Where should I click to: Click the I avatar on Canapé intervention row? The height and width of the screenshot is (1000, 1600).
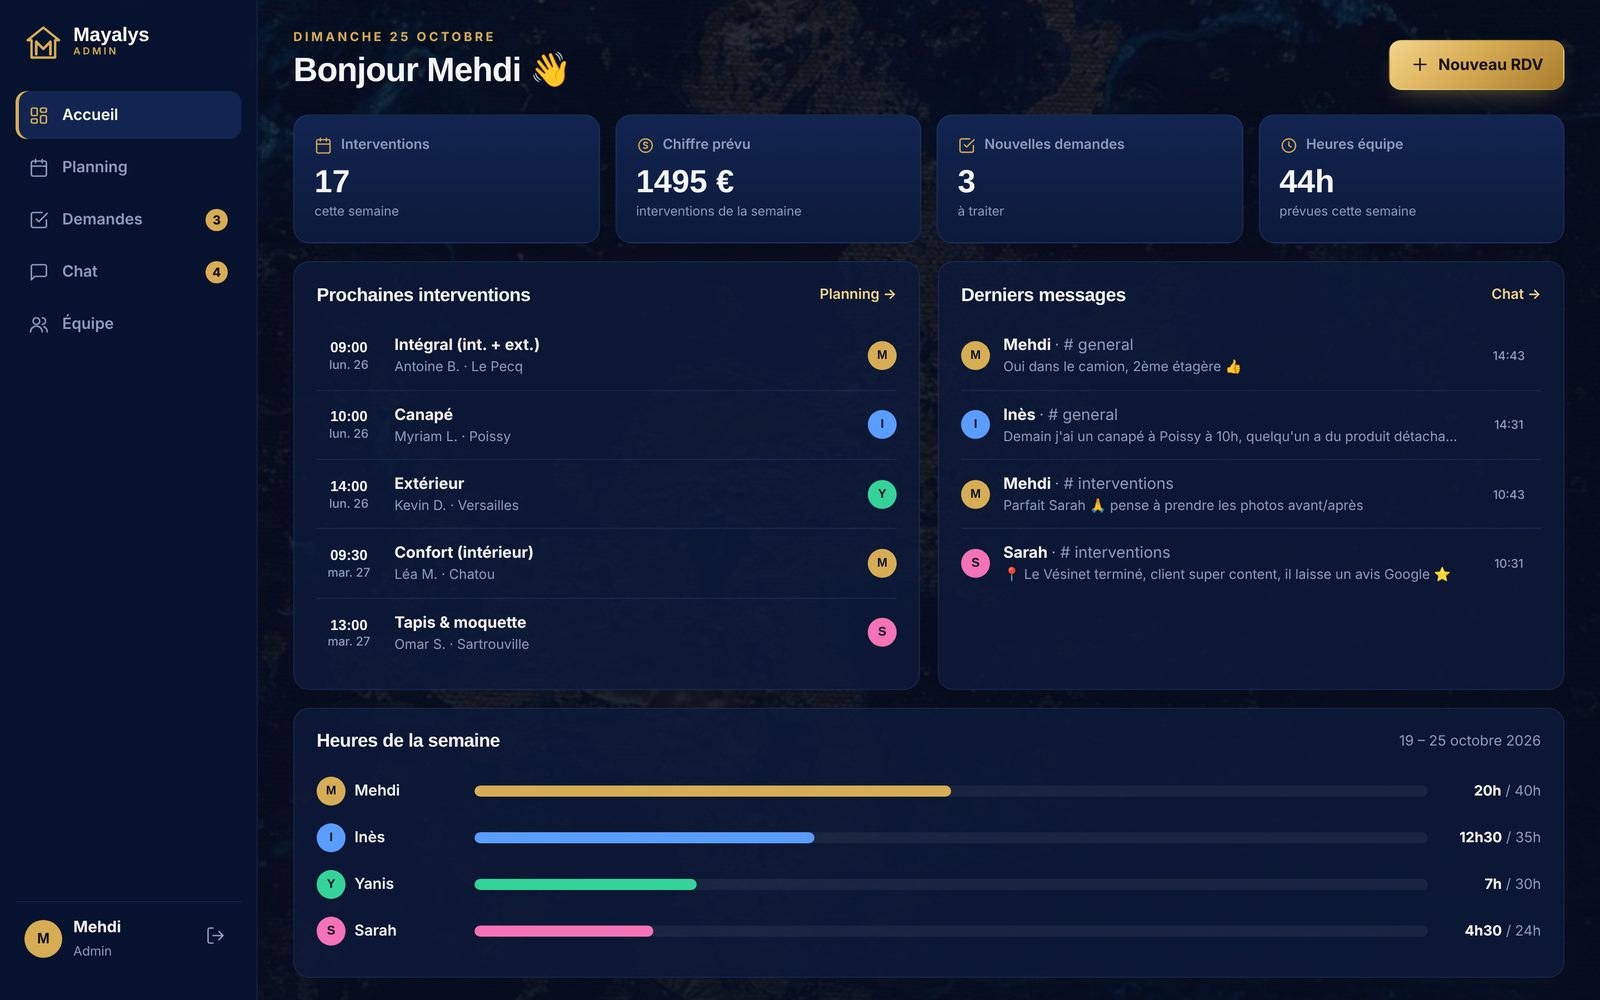click(882, 424)
